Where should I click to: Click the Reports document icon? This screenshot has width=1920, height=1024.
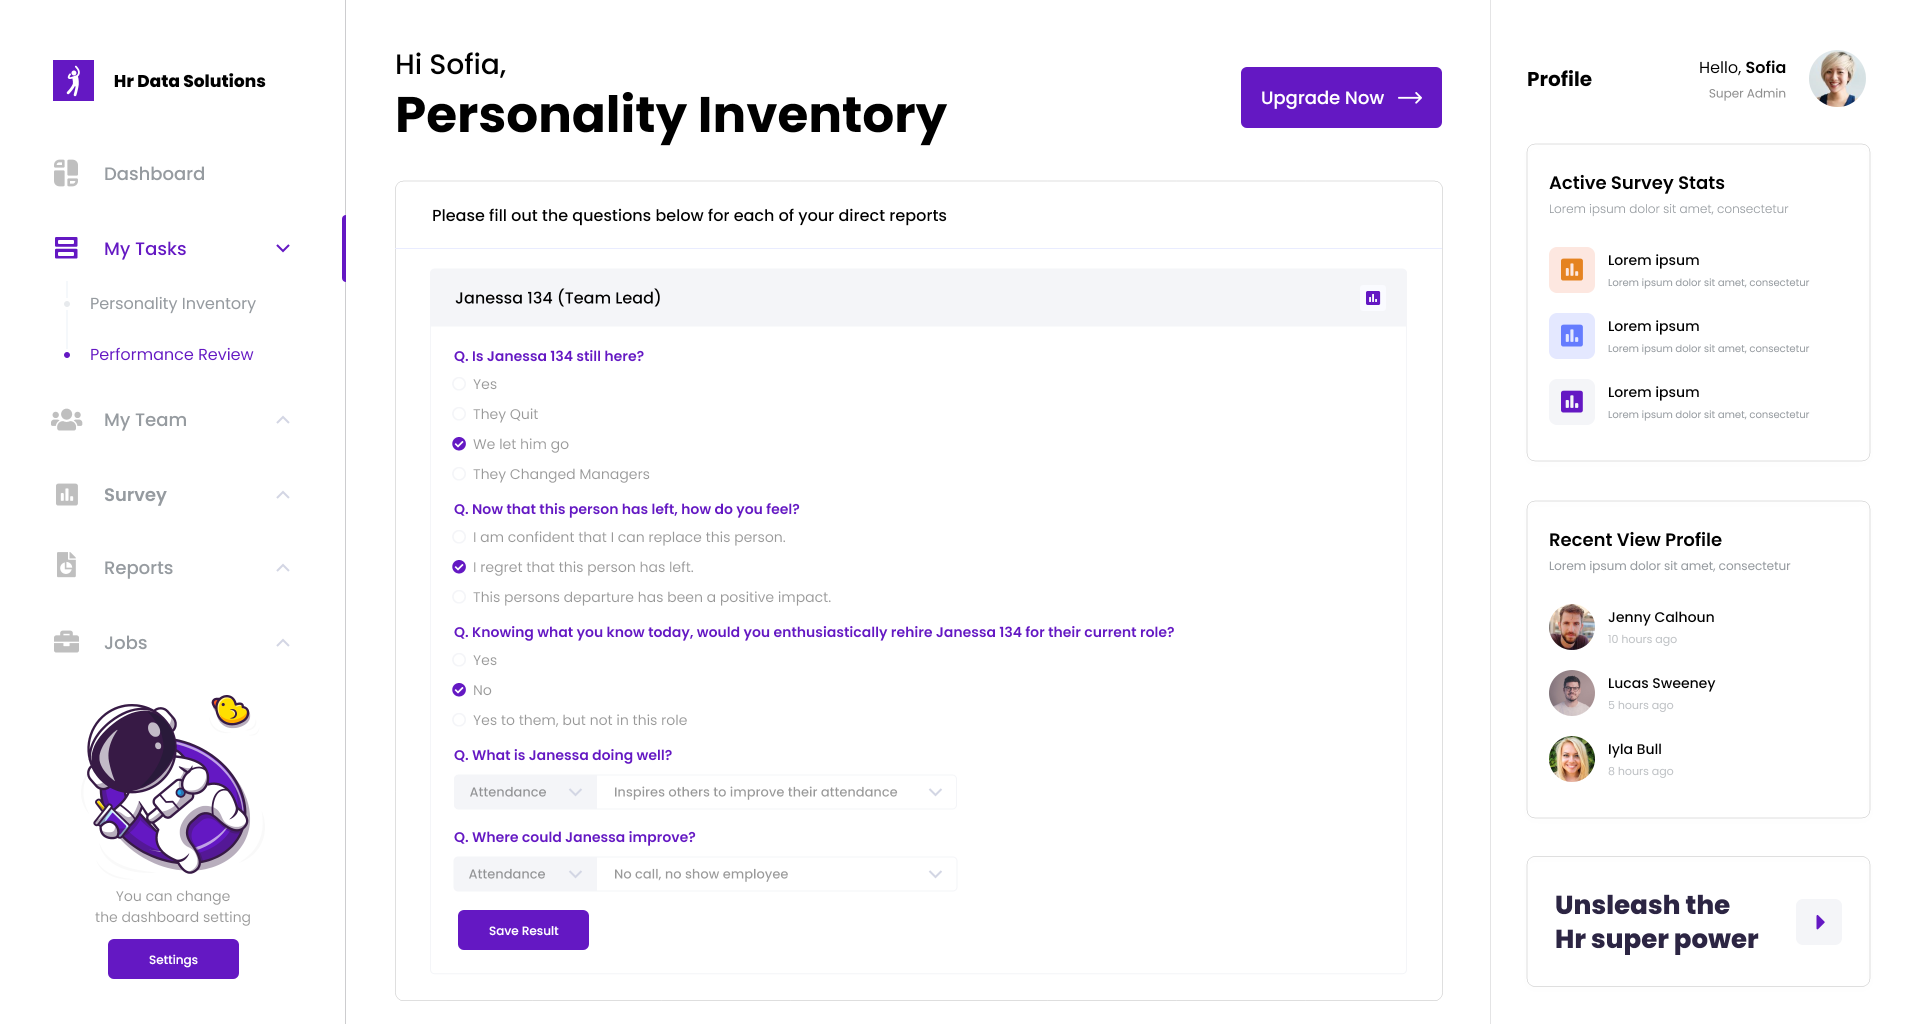[66, 566]
